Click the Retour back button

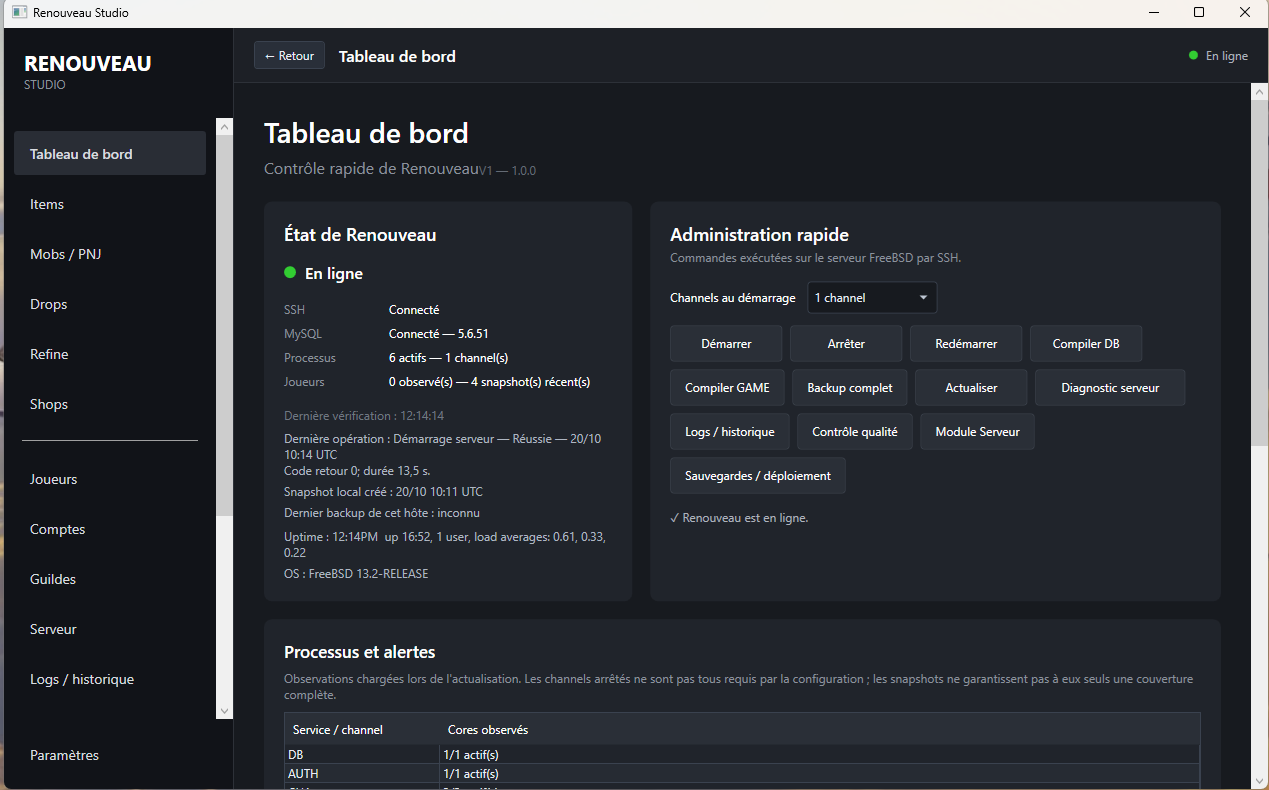tap(289, 56)
